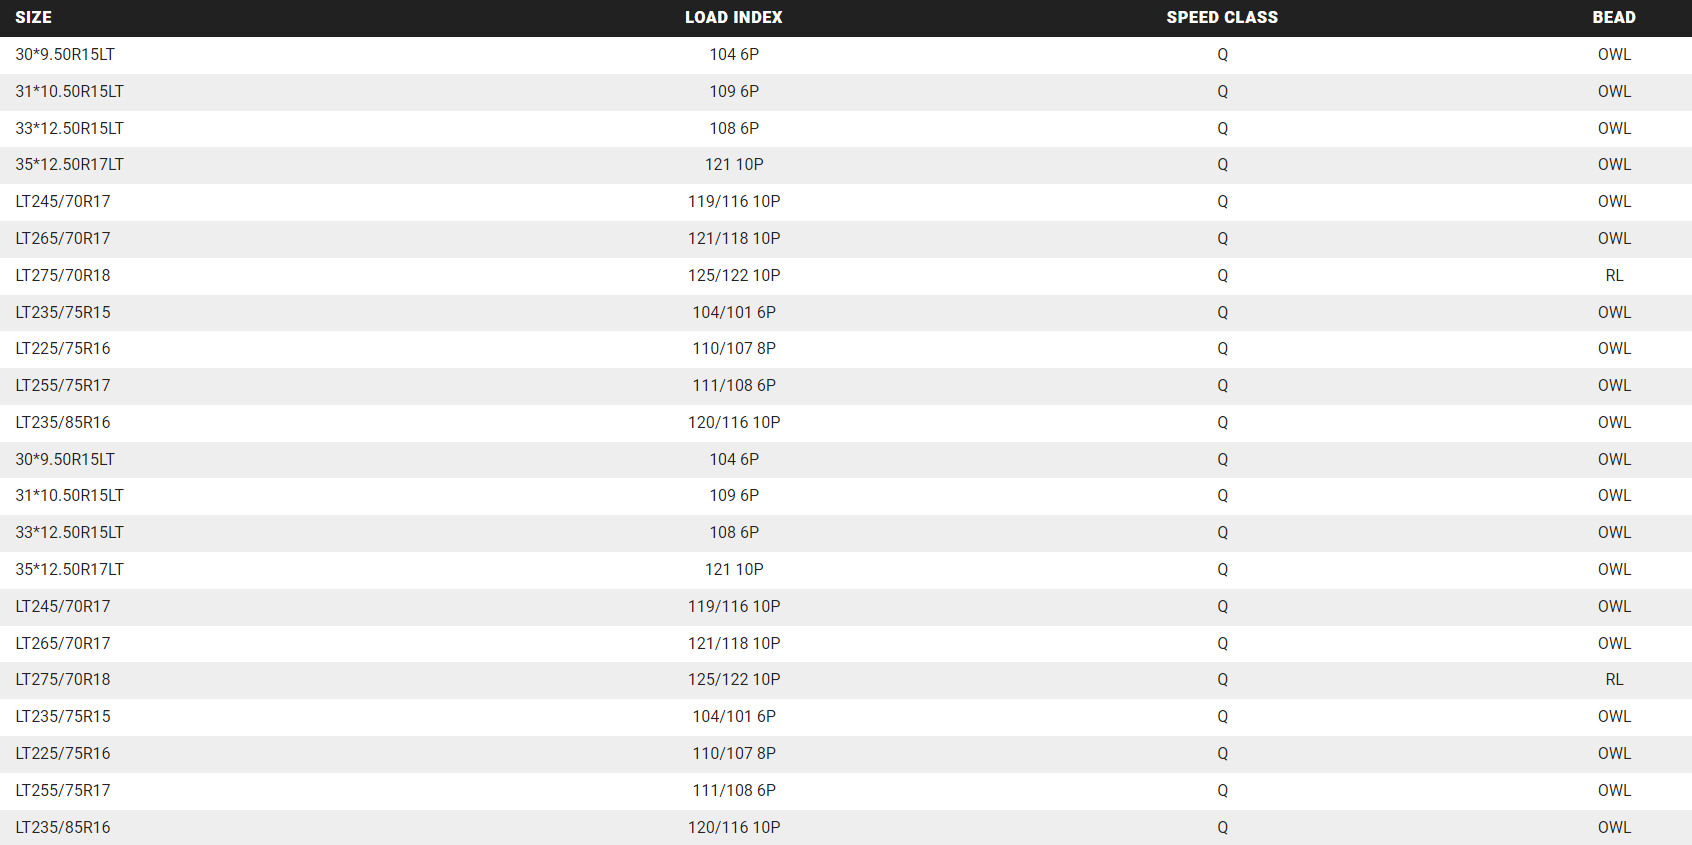This screenshot has width=1692, height=845.
Task: Click the second 119/116 10P load index
Action: tap(734, 606)
